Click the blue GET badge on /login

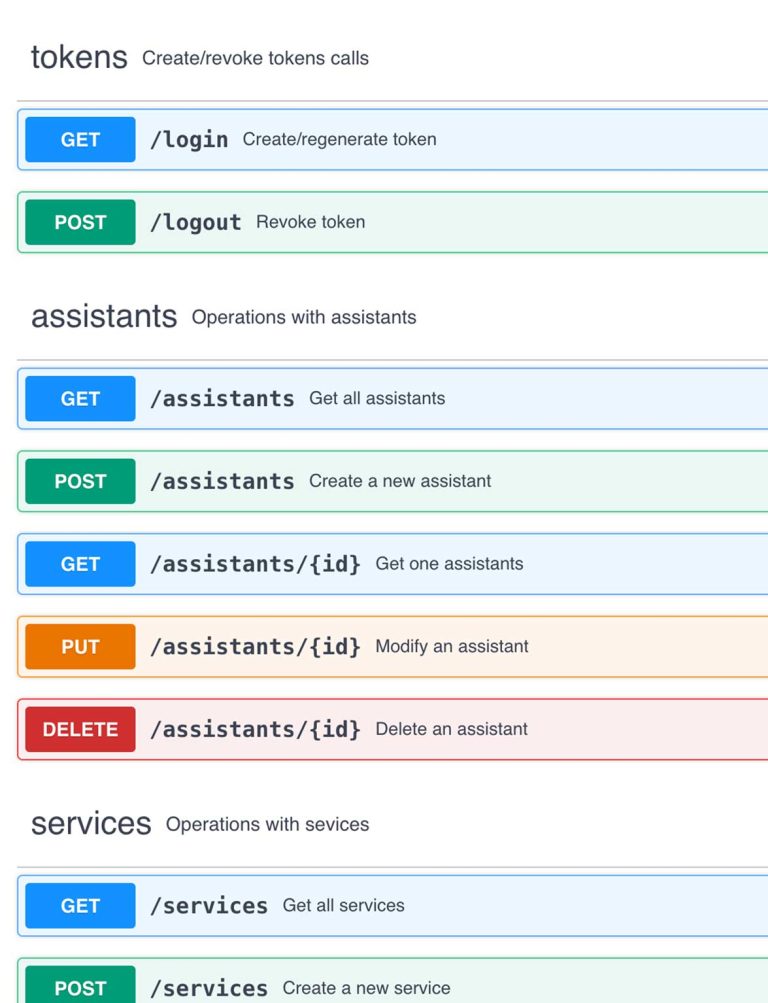[x=79, y=139]
